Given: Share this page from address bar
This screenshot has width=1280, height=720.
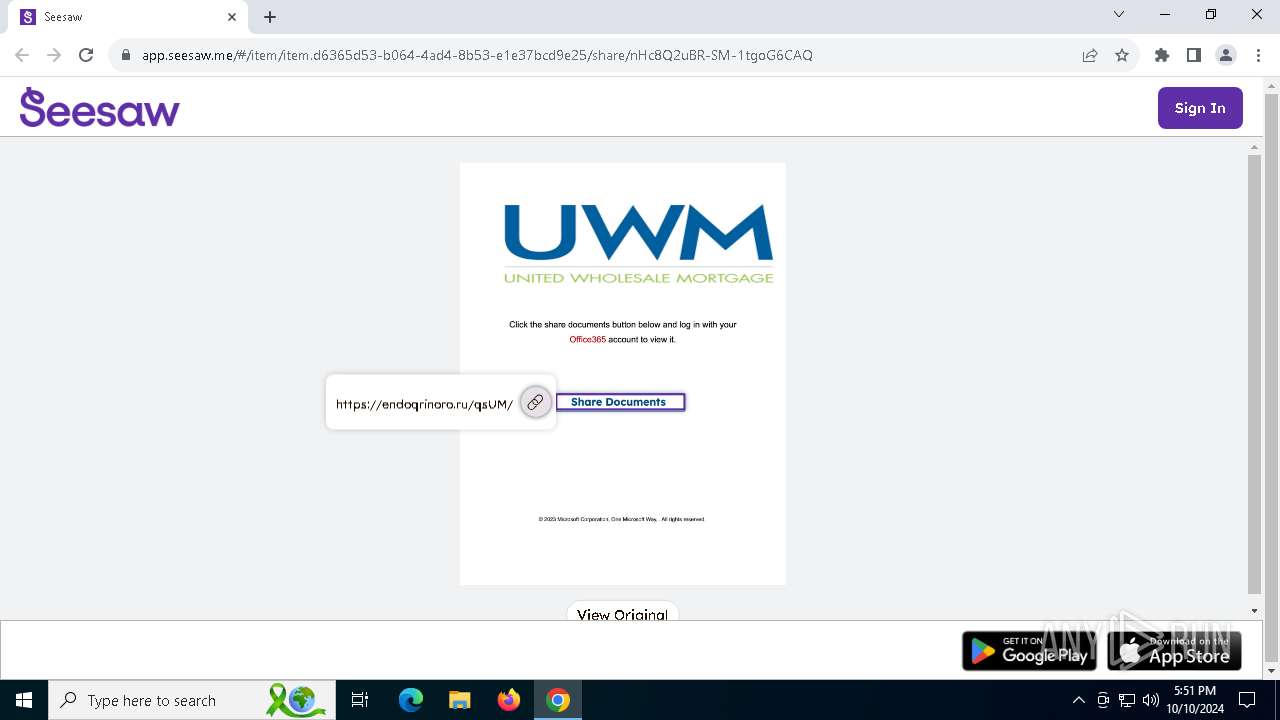Looking at the screenshot, I should coord(1090,55).
